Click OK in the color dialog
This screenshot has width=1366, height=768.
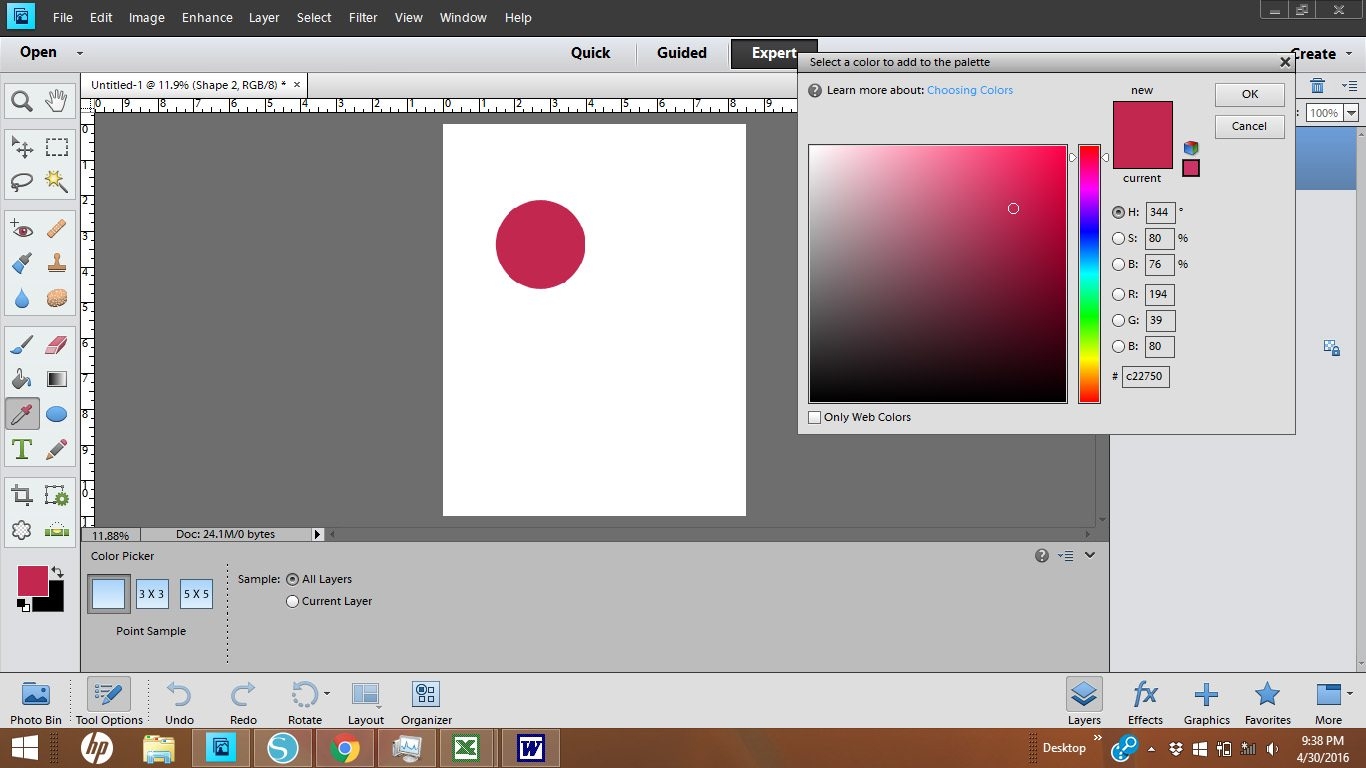[1249, 94]
